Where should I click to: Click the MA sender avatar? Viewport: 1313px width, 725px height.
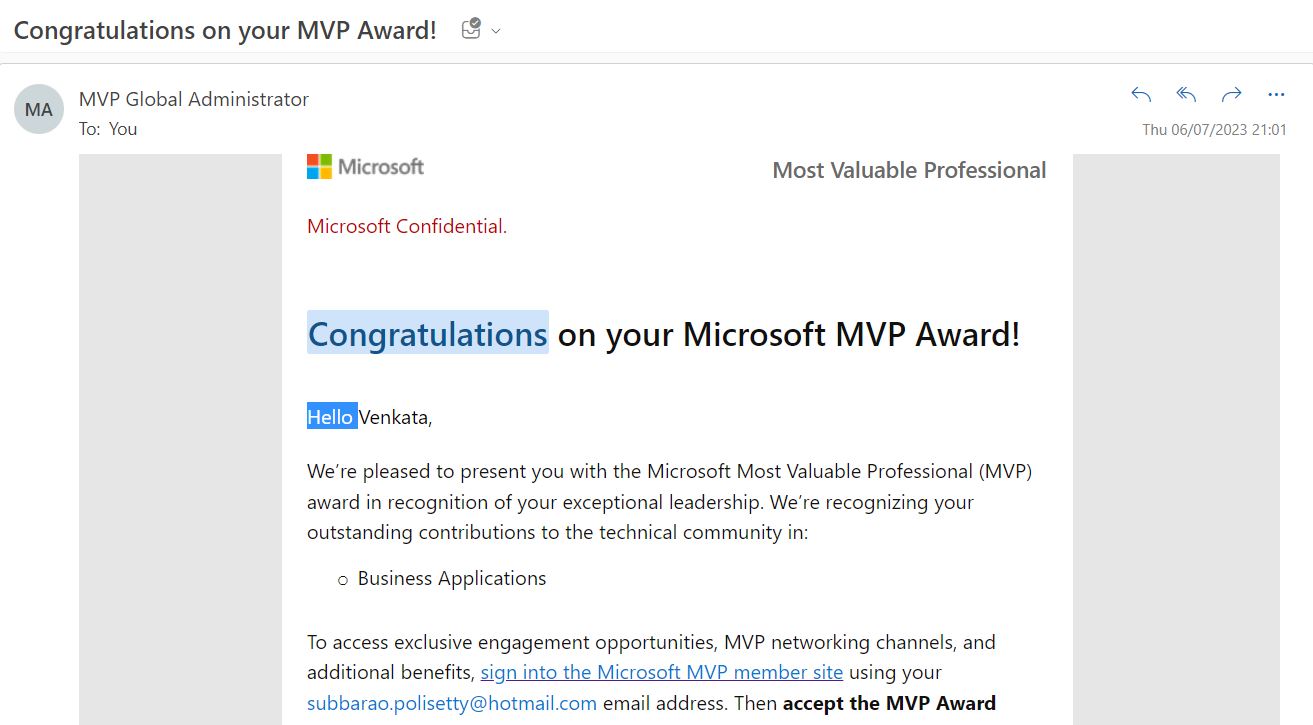point(39,110)
